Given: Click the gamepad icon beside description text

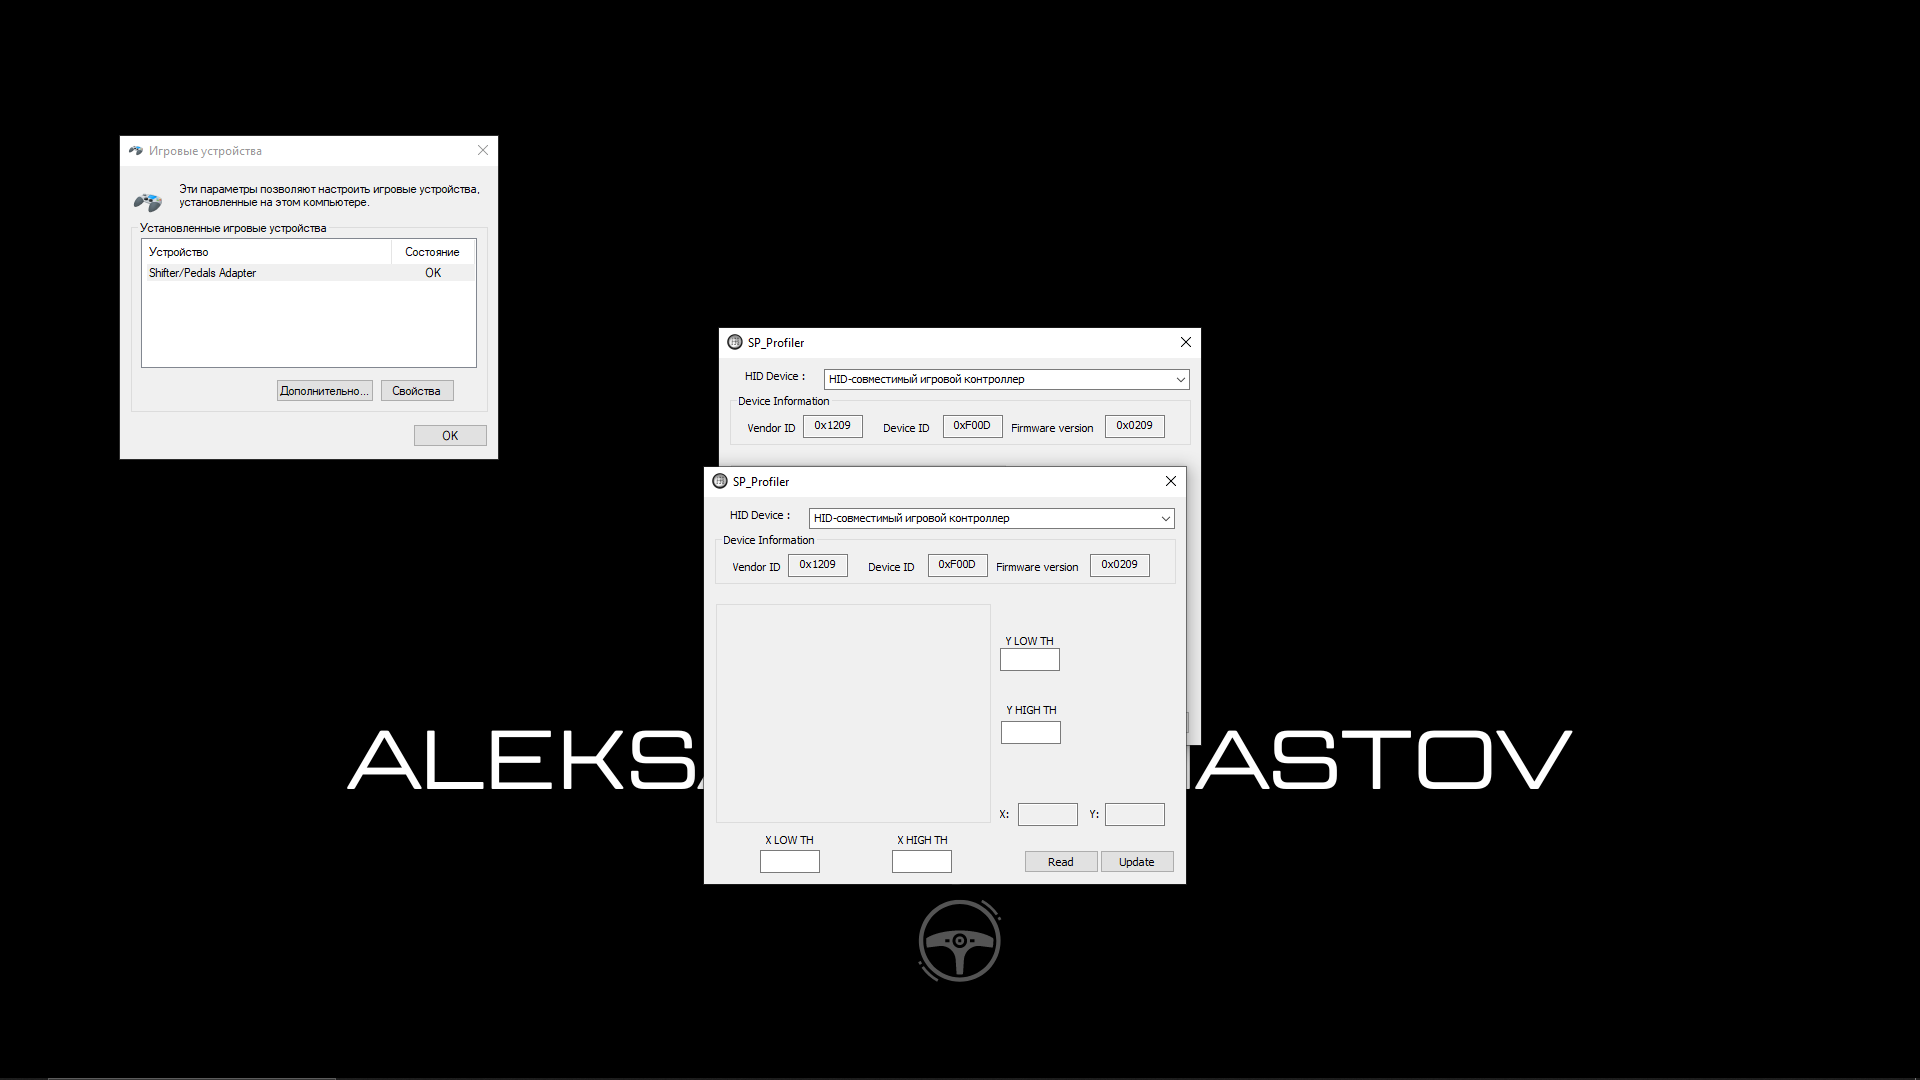Looking at the screenshot, I should [x=148, y=202].
